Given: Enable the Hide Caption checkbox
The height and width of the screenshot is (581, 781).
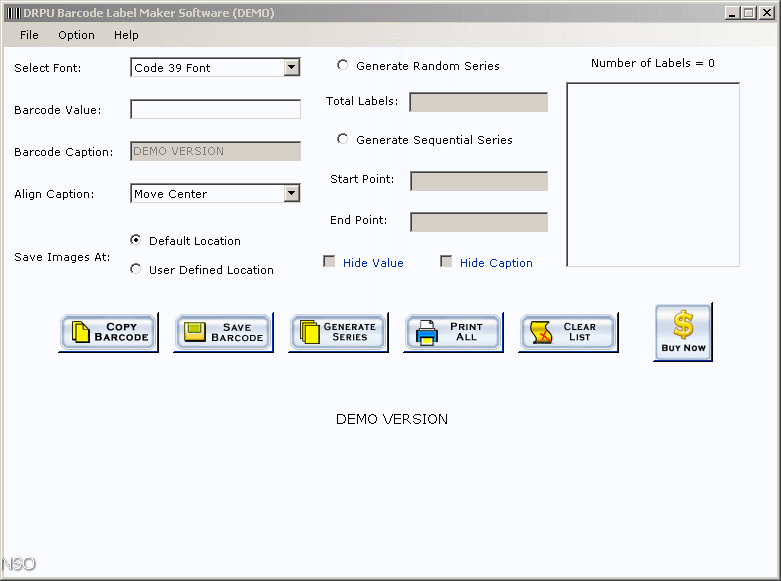Looking at the screenshot, I should click(x=446, y=262).
